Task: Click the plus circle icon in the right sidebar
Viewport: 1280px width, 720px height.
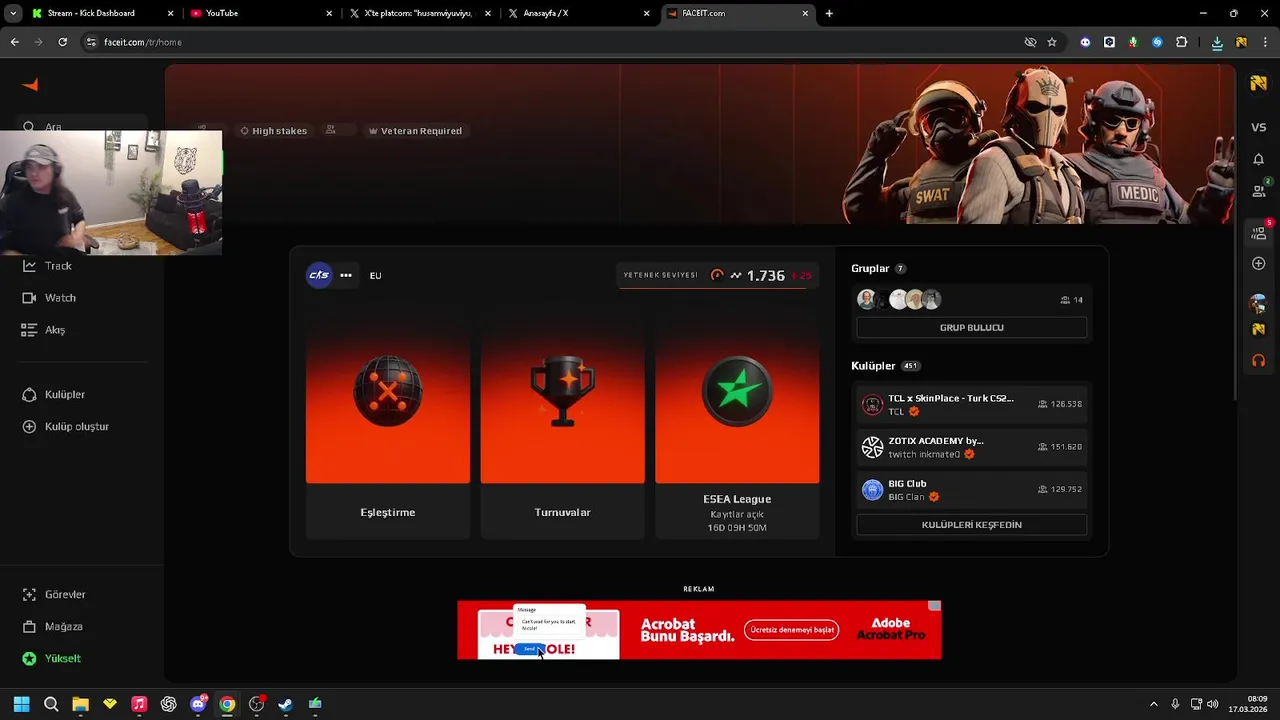Action: [1259, 264]
